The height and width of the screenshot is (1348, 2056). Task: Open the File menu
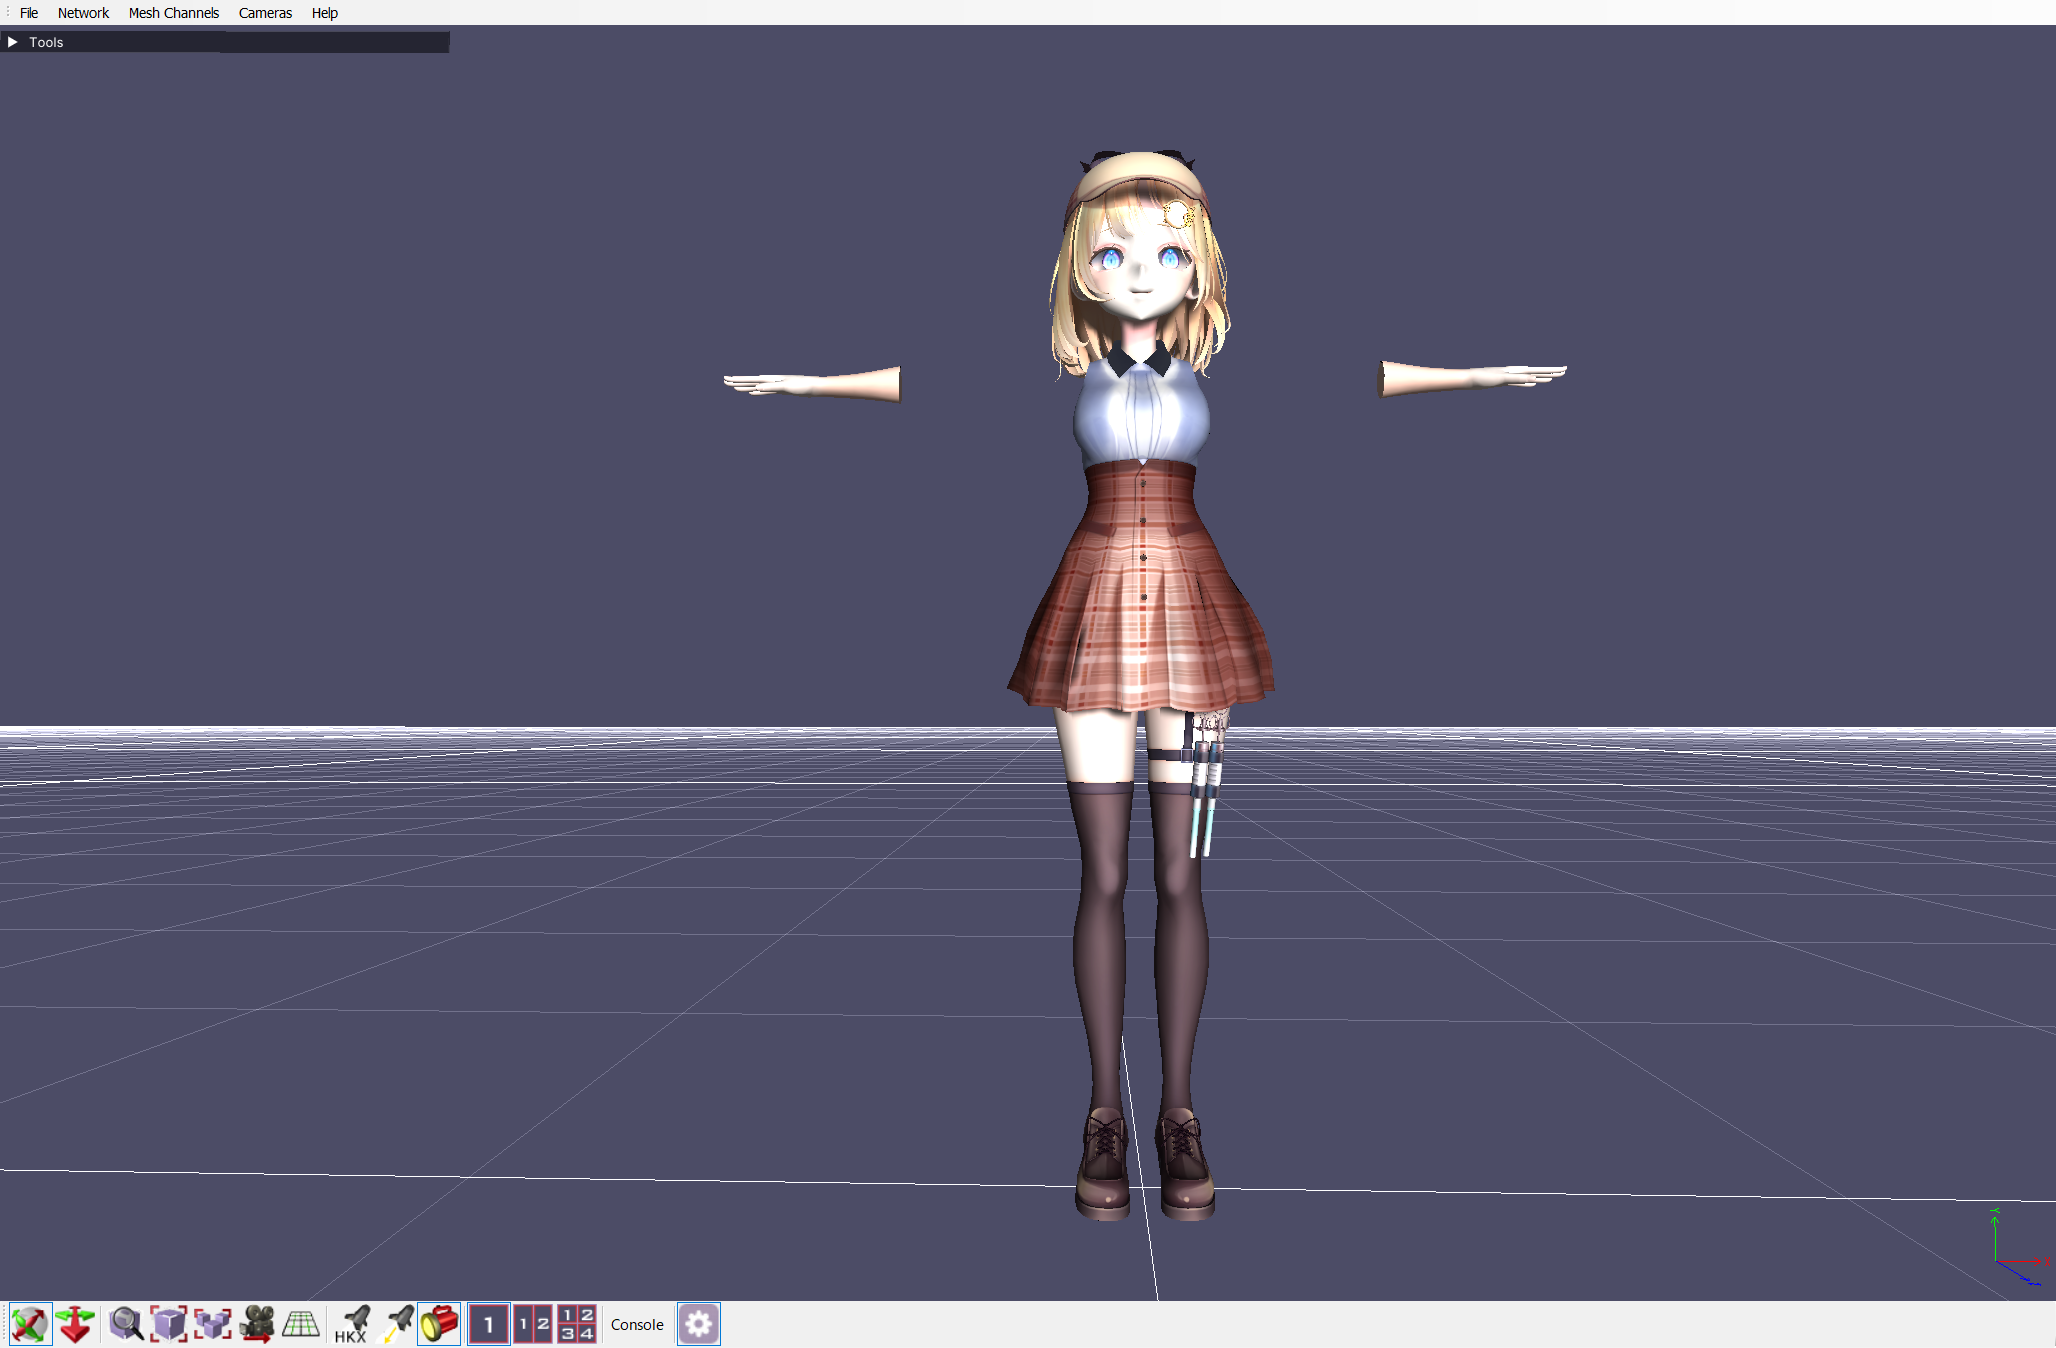tap(29, 13)
